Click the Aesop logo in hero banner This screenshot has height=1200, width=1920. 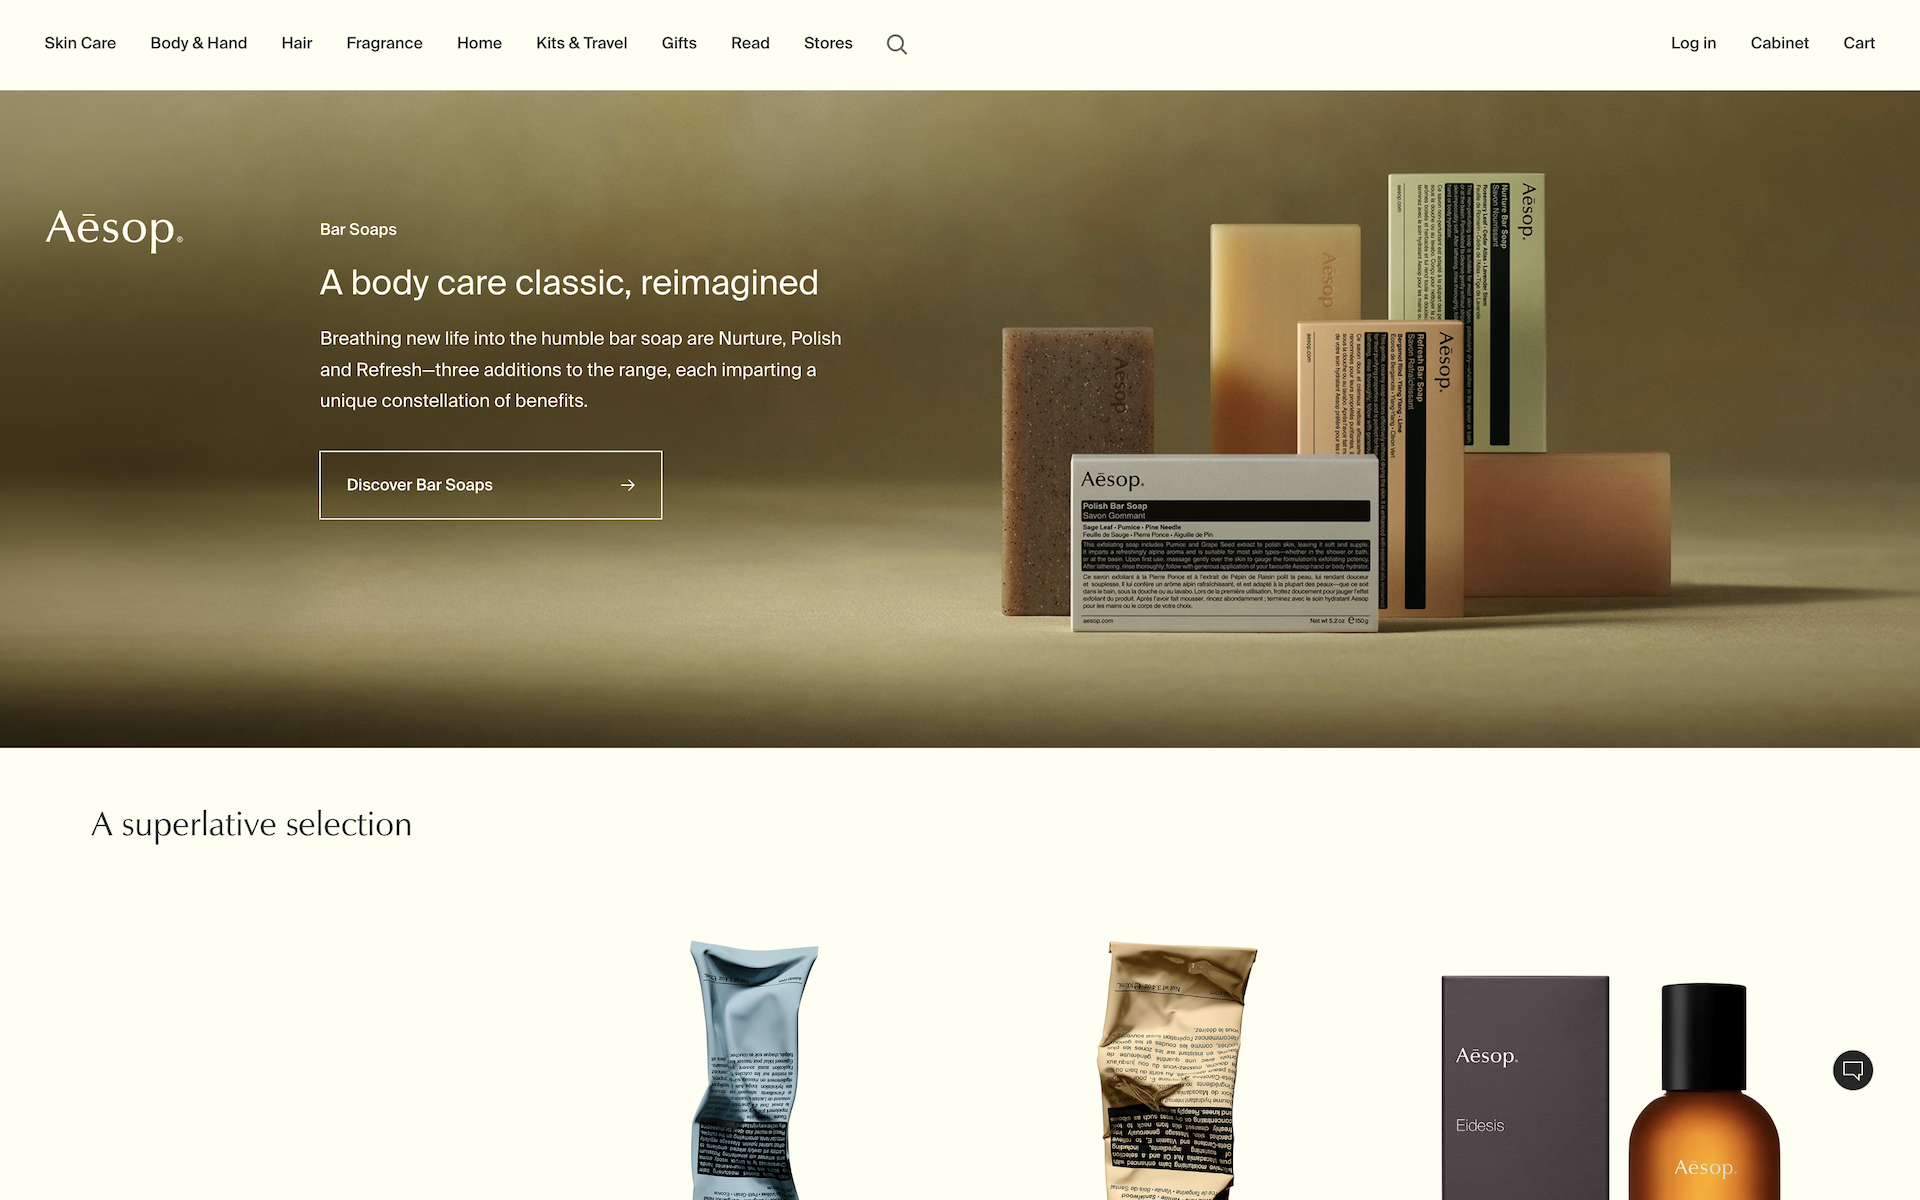[114, 230]
